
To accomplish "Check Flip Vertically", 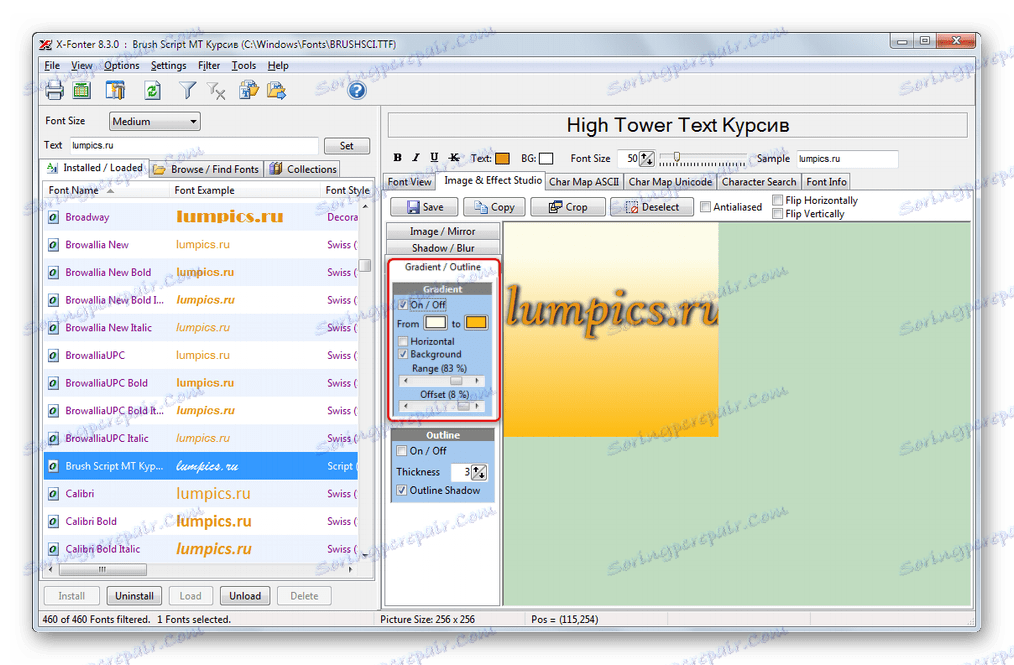I will (x=778, y=213).
